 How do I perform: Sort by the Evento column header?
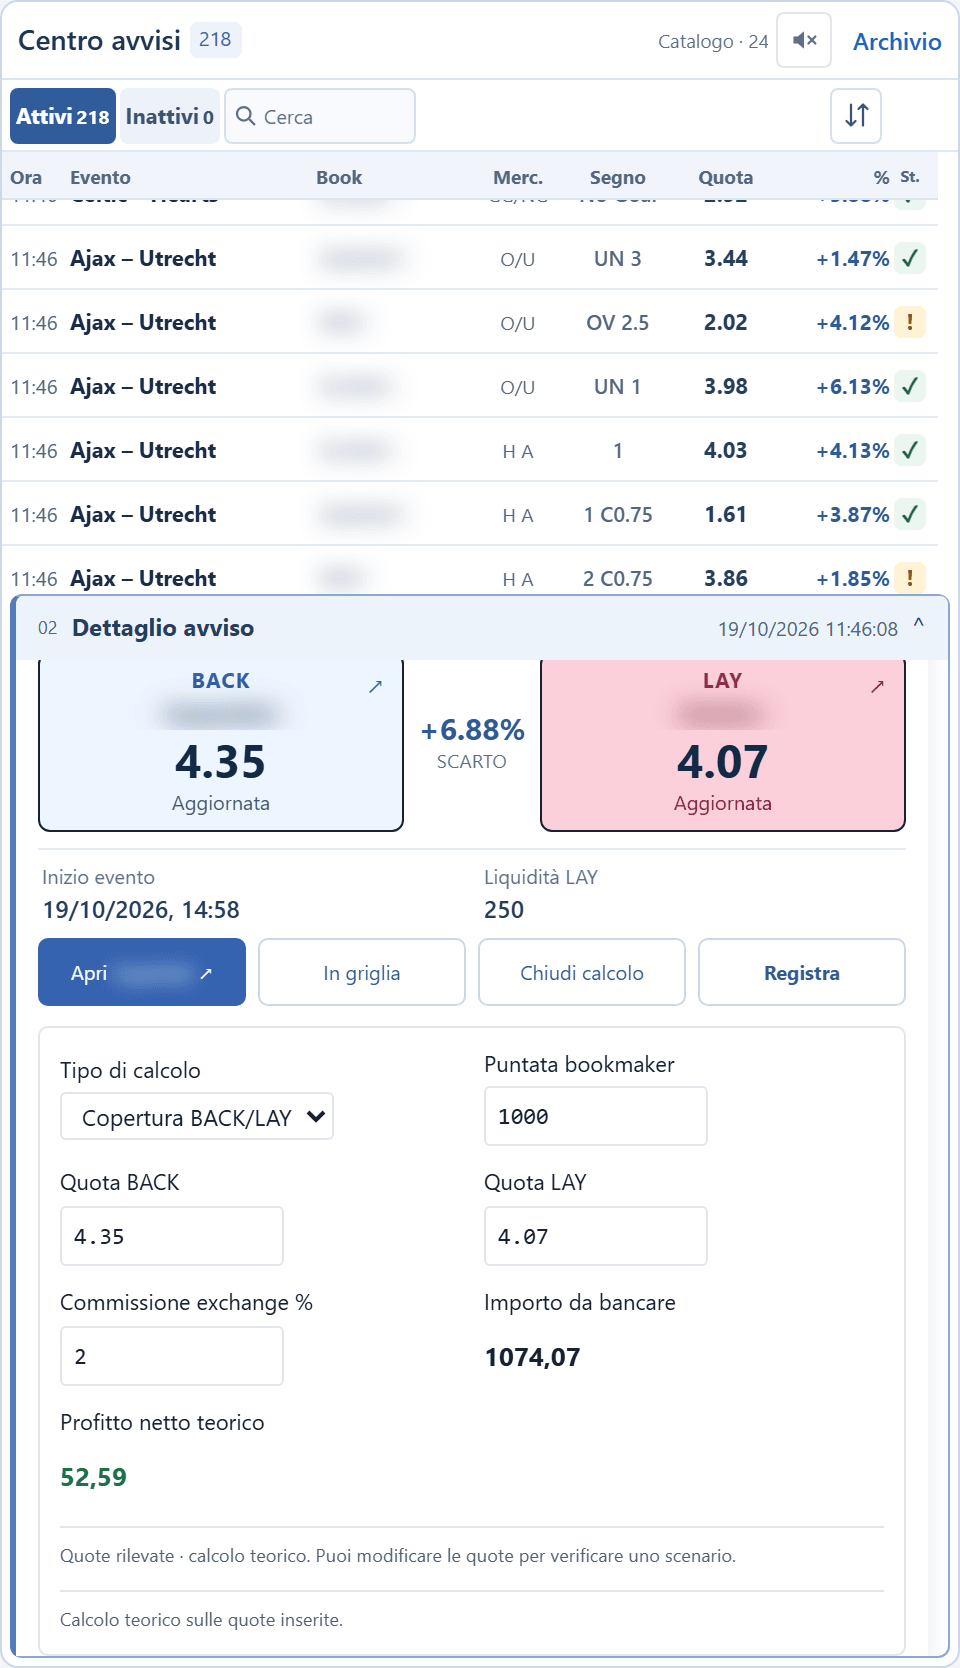[100, 177]
